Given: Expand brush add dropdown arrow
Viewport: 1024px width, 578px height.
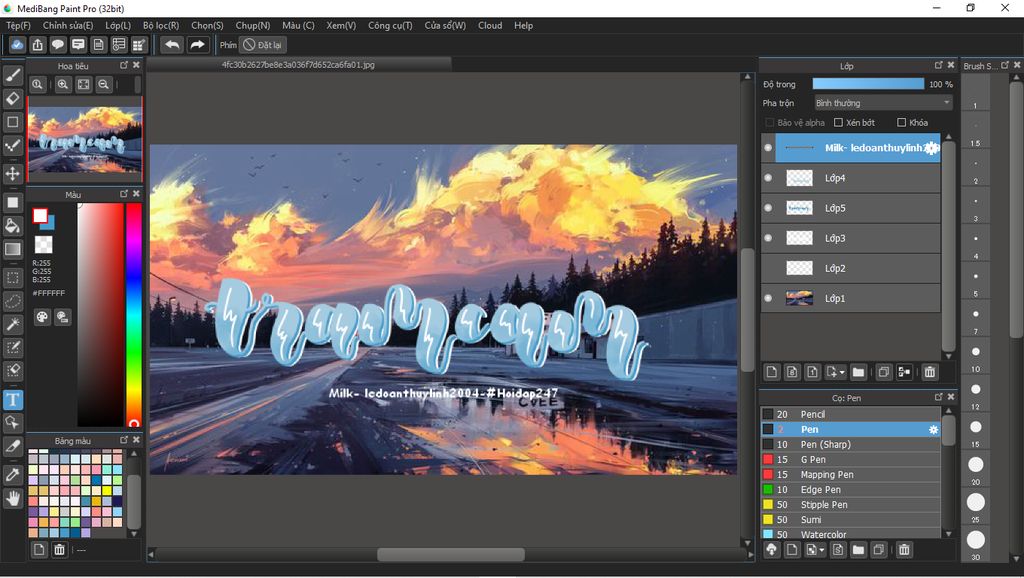Looking at the screenshot, I should pyautogui.click(x=822, y=550).
